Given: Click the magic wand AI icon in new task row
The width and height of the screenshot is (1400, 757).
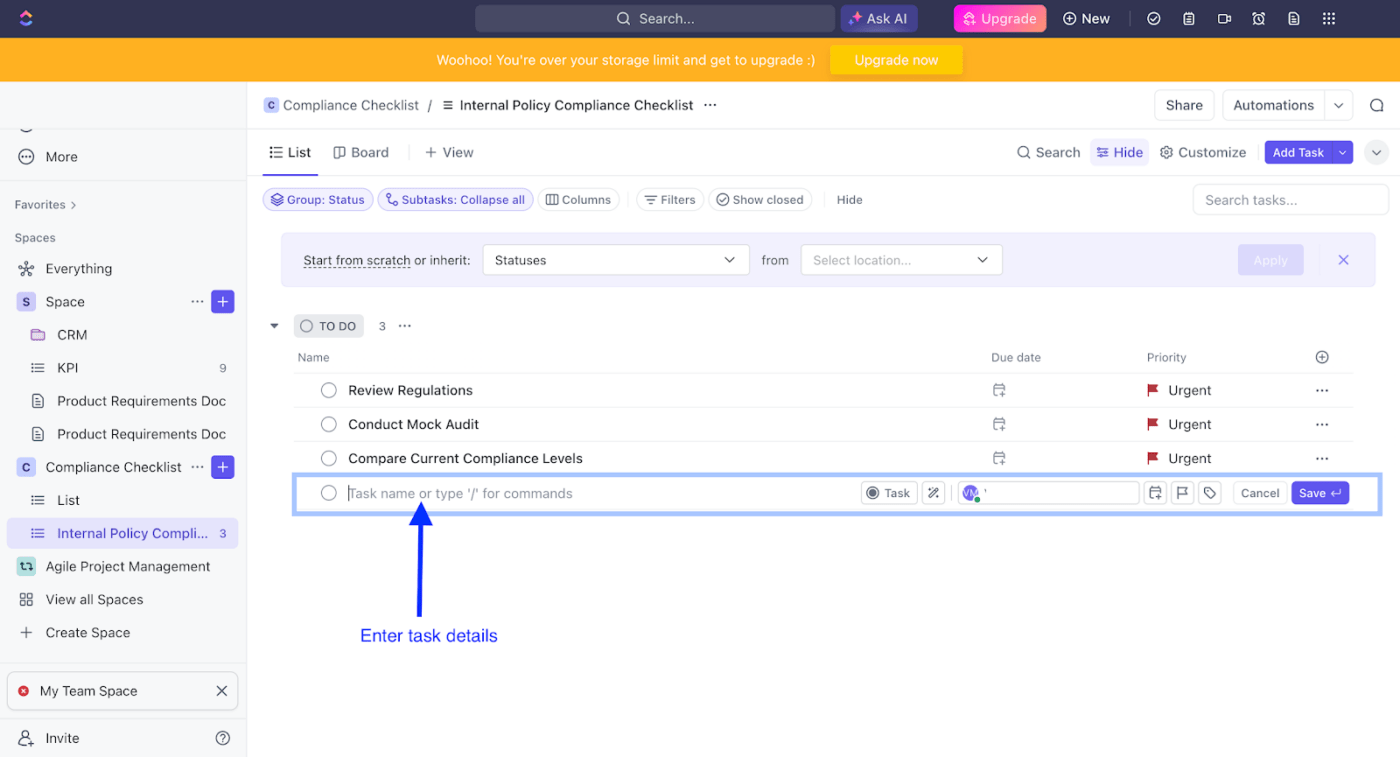Looking at the screenshot, I should point(933,493).
